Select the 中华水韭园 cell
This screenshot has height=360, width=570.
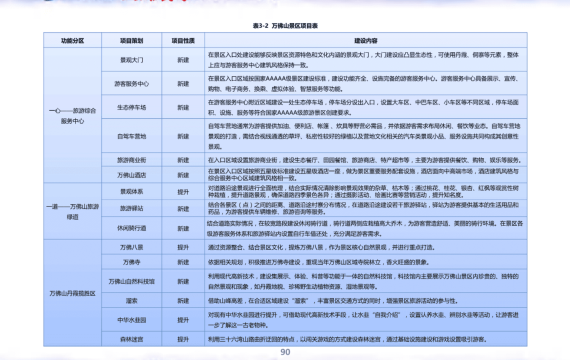point(132,320)
